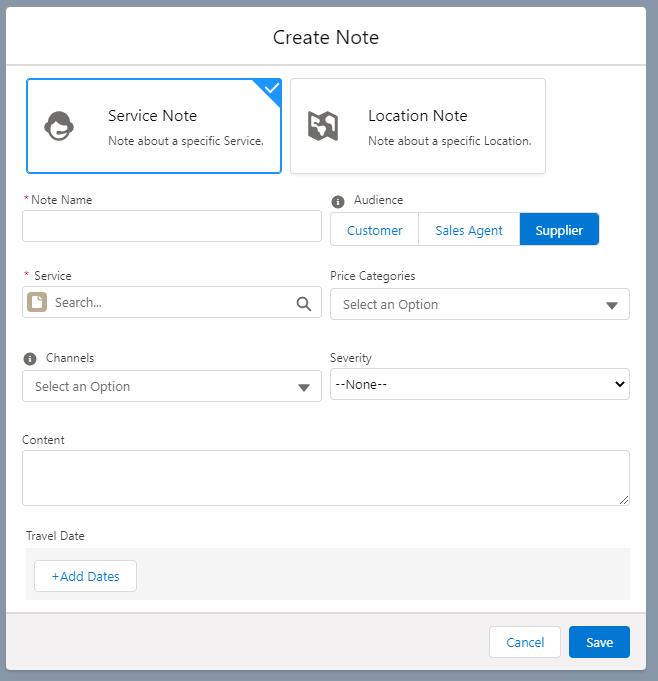Set audience to Sales Agent

pyautogui.click(x=469, y=230)
